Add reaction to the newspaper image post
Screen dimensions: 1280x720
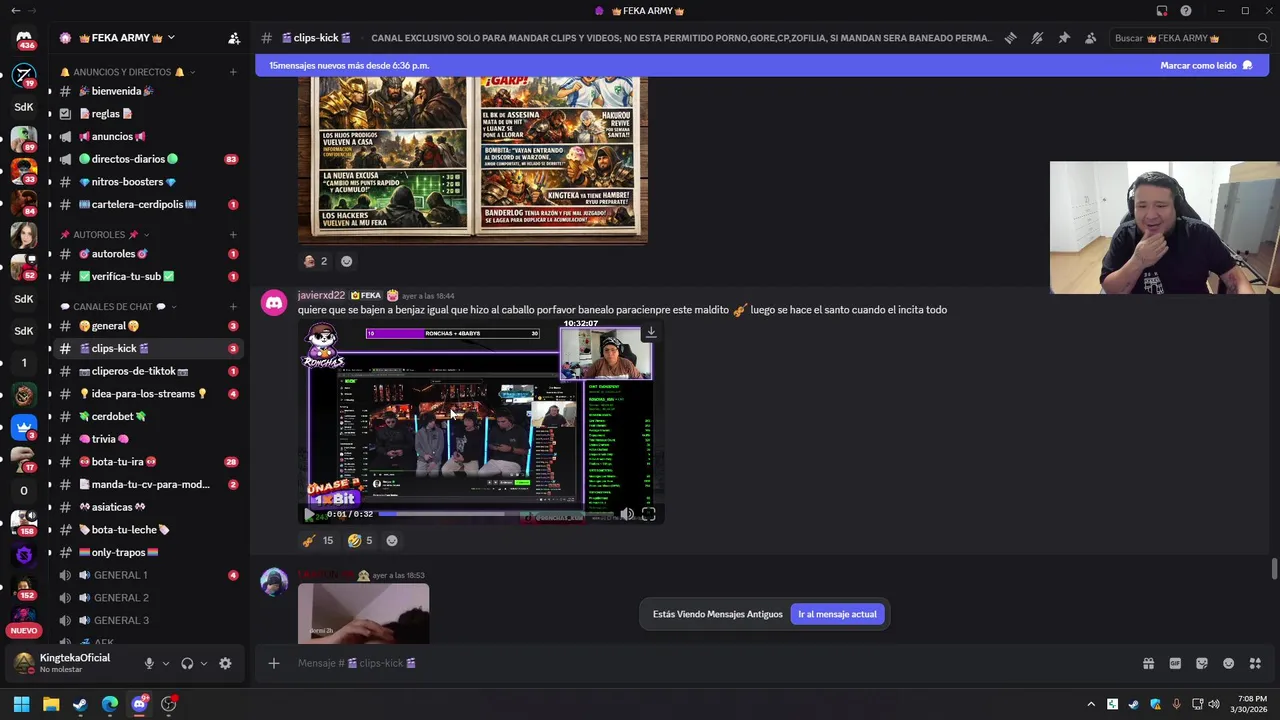(x=346, y=261)
